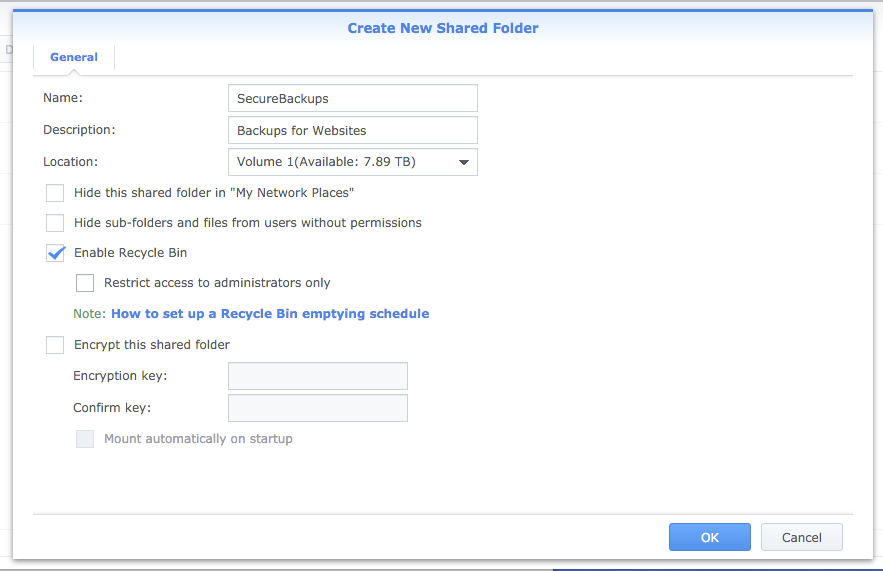Cancel the new shared folder dialog

801,537
